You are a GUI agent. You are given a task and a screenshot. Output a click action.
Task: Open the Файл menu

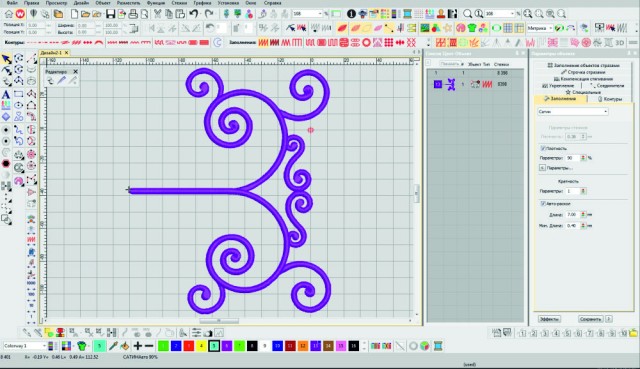pos(12,3)
